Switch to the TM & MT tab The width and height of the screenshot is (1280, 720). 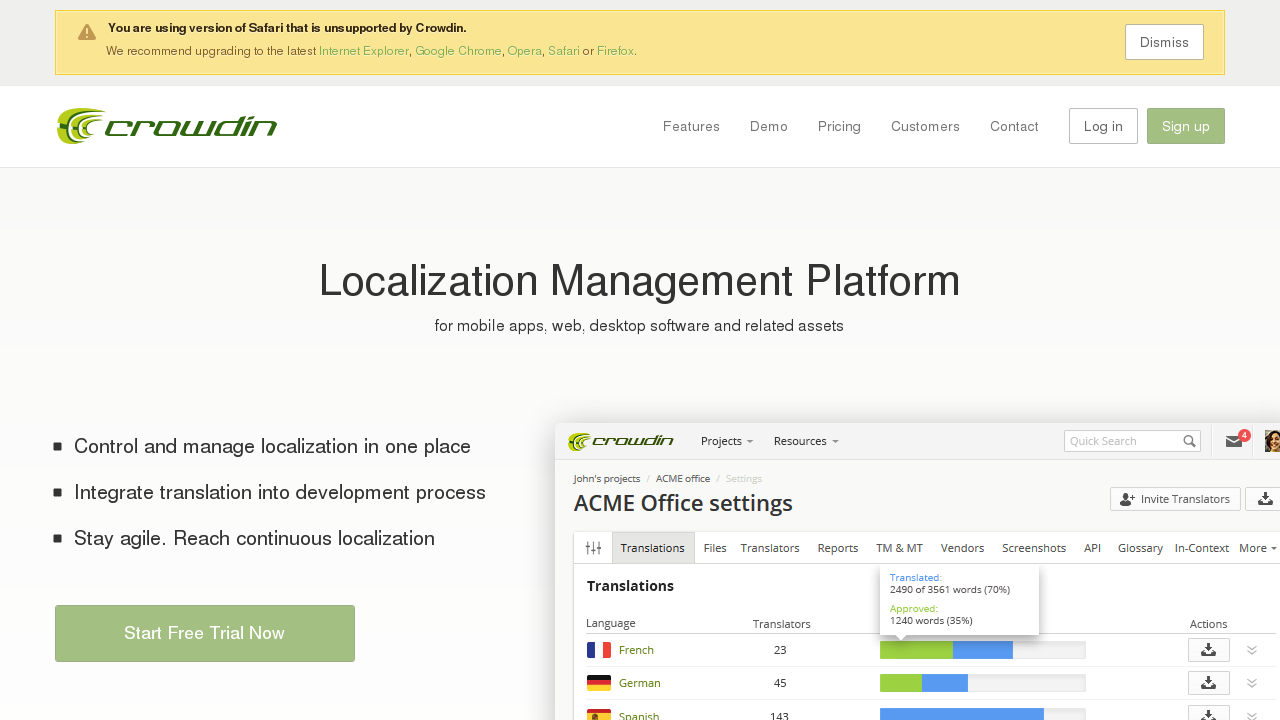(x=900, y=548)
